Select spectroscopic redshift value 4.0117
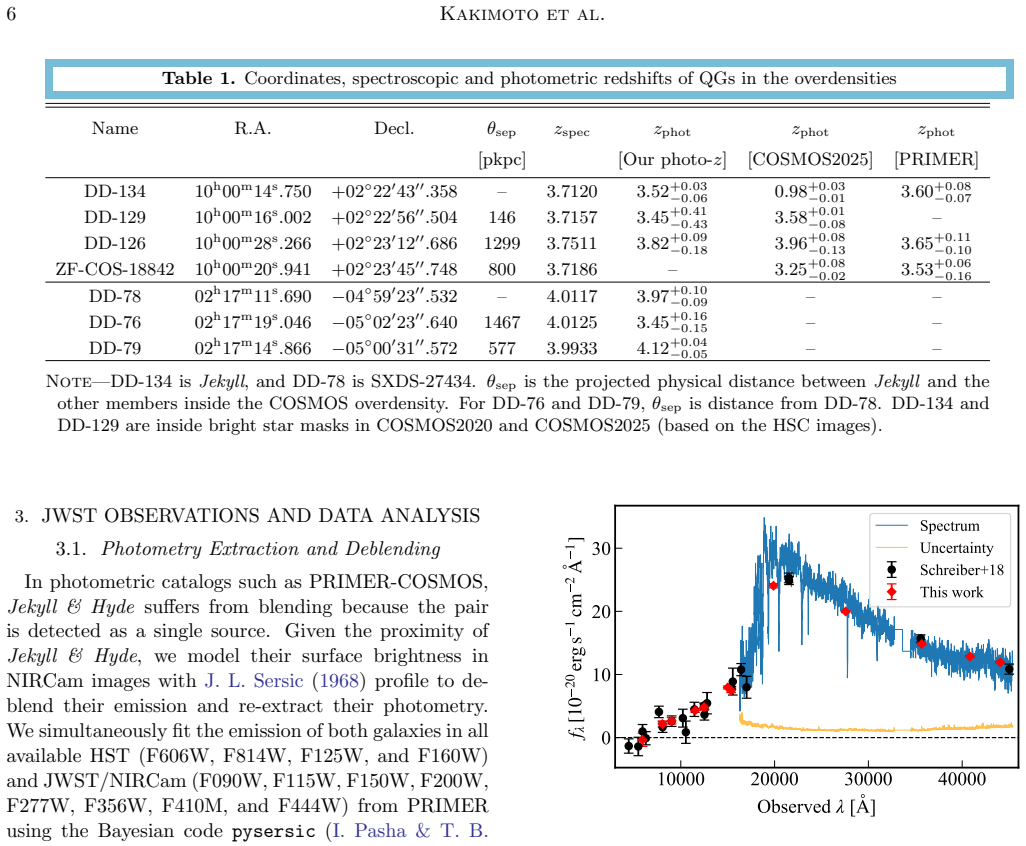This screenshot has height=846, width=1026. click(572, 296)
